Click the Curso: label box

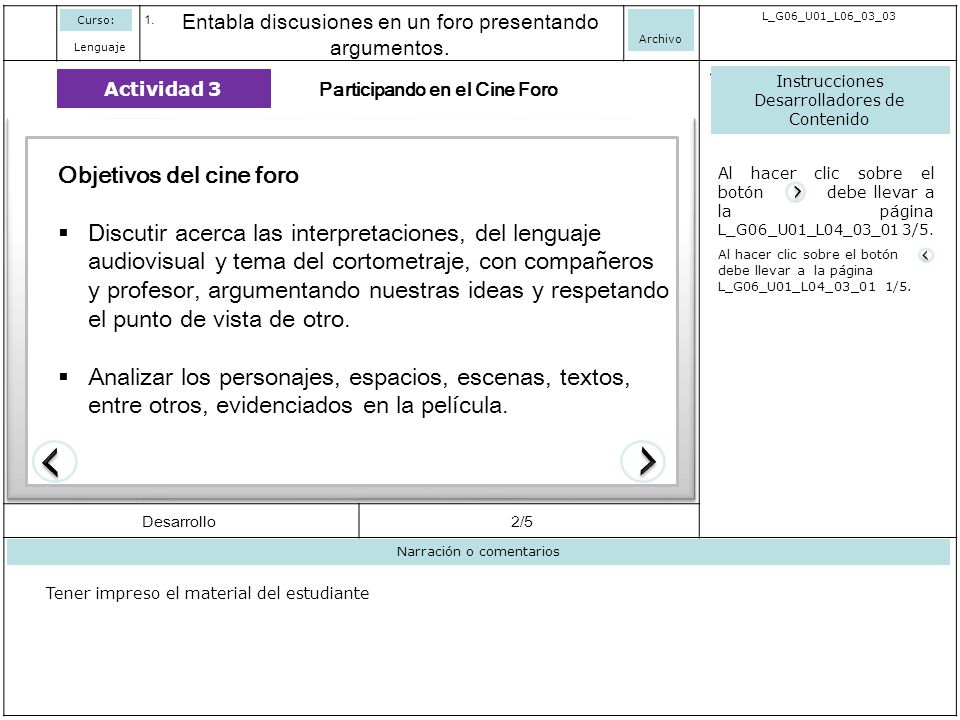coord(96,20)
